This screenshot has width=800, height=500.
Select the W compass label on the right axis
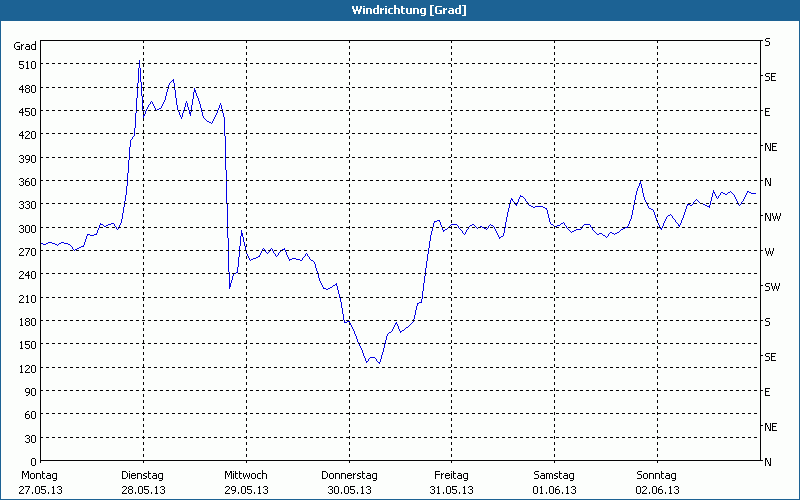pos(769,252)
